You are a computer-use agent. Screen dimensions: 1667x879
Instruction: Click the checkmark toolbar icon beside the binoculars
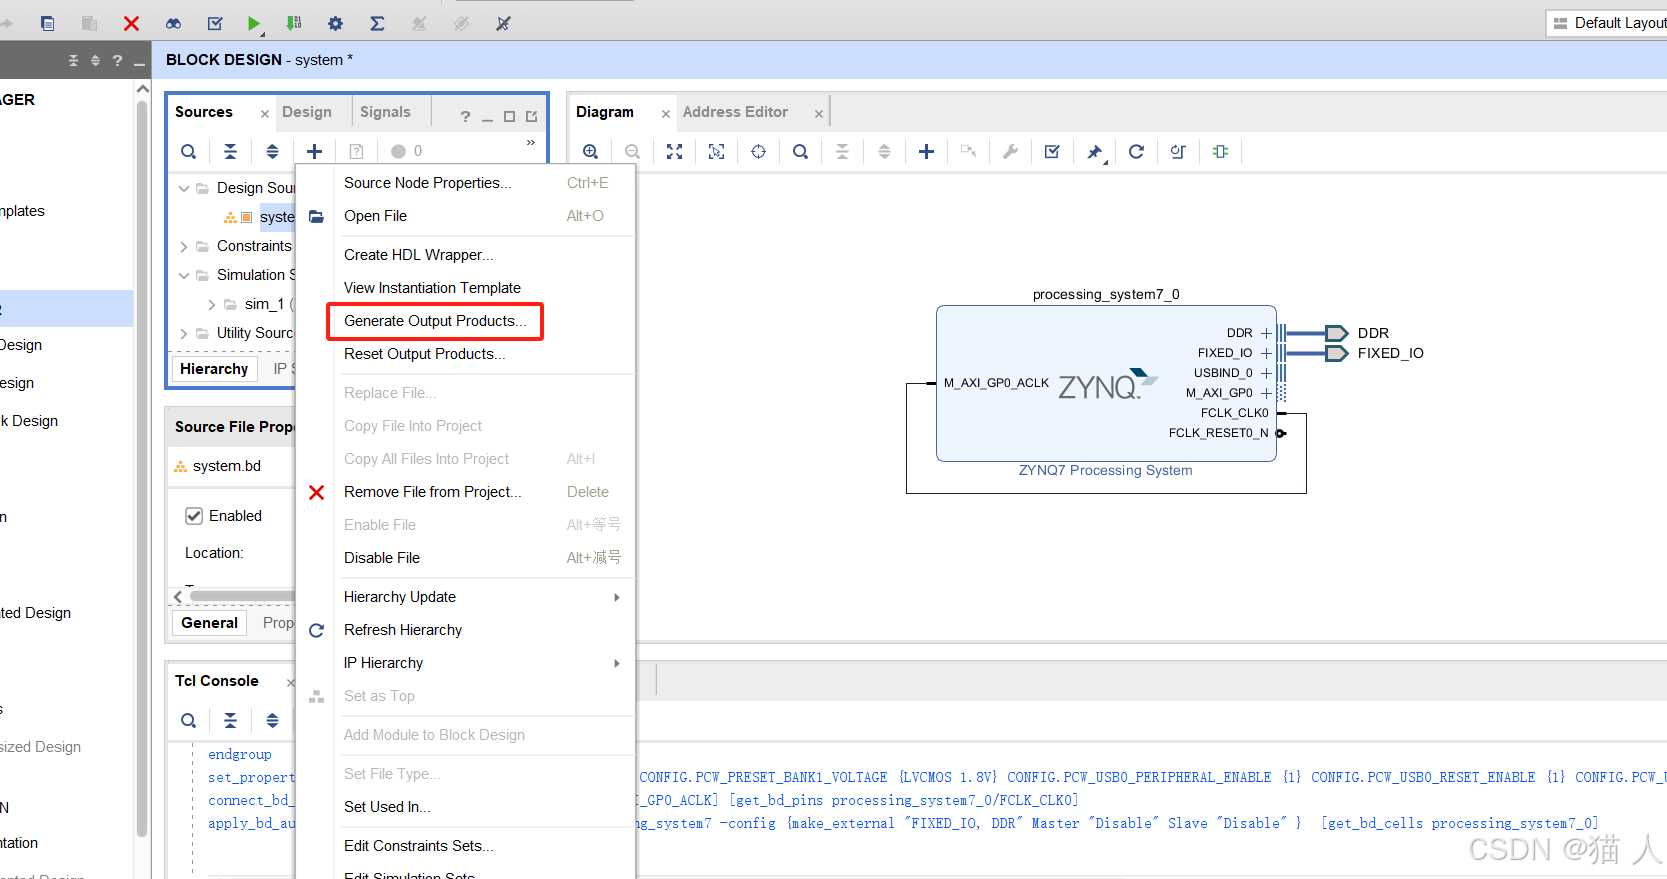(x=214, y=23)
